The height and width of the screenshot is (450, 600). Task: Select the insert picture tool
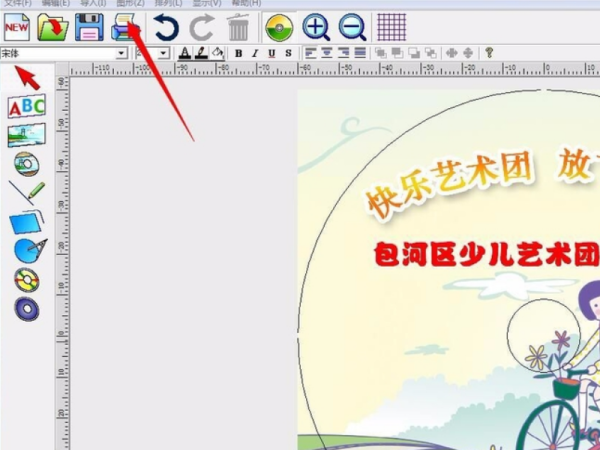click(x=27, y=135)
